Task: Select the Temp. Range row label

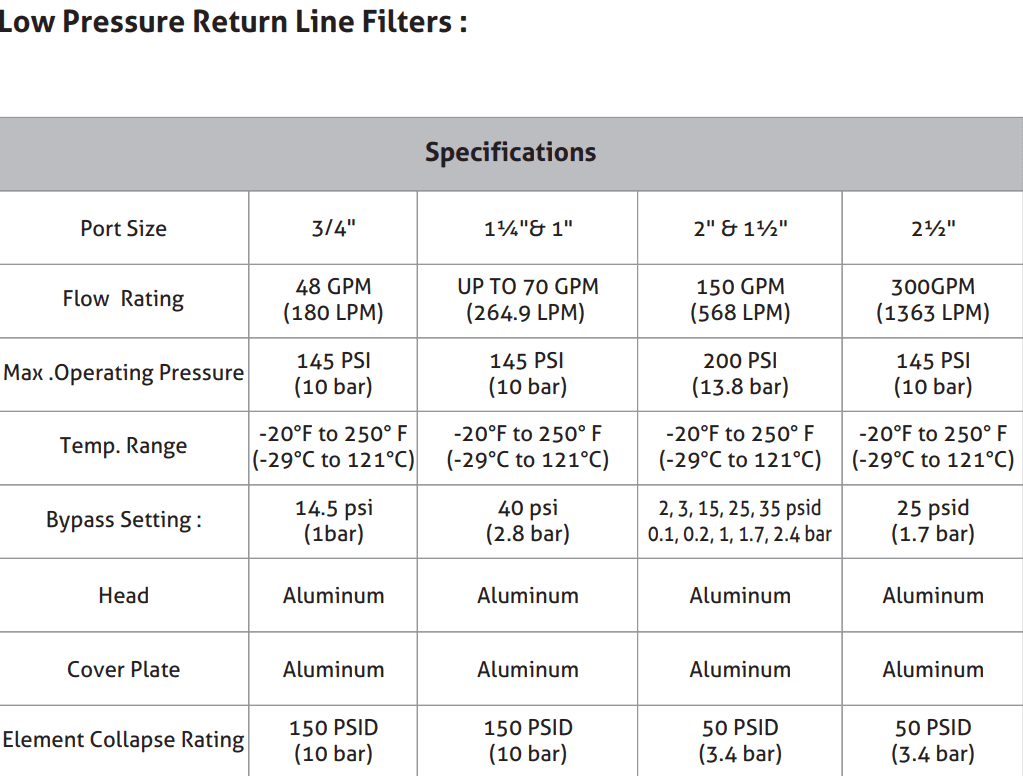Action: [x=123, y=448]
